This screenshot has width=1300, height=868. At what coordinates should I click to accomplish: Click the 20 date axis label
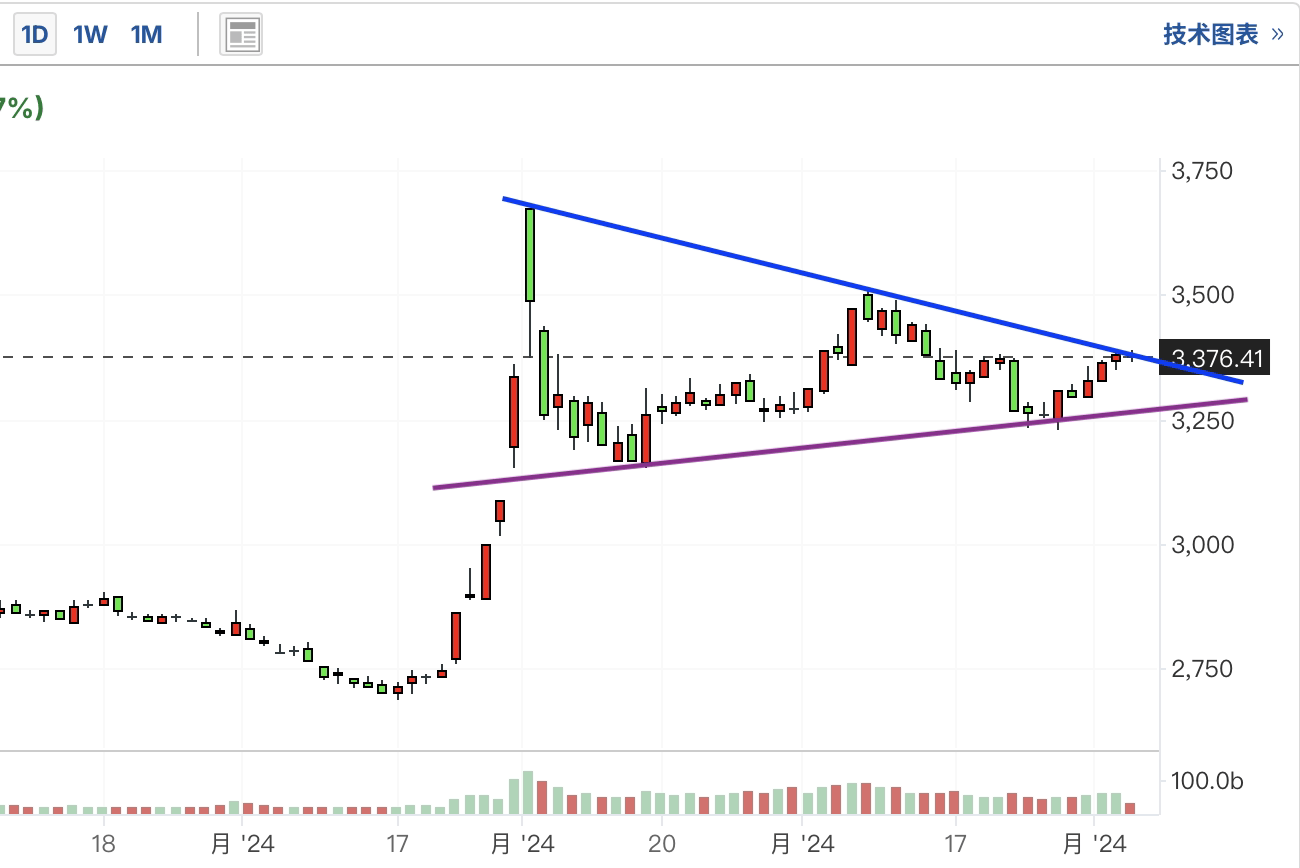662,844
